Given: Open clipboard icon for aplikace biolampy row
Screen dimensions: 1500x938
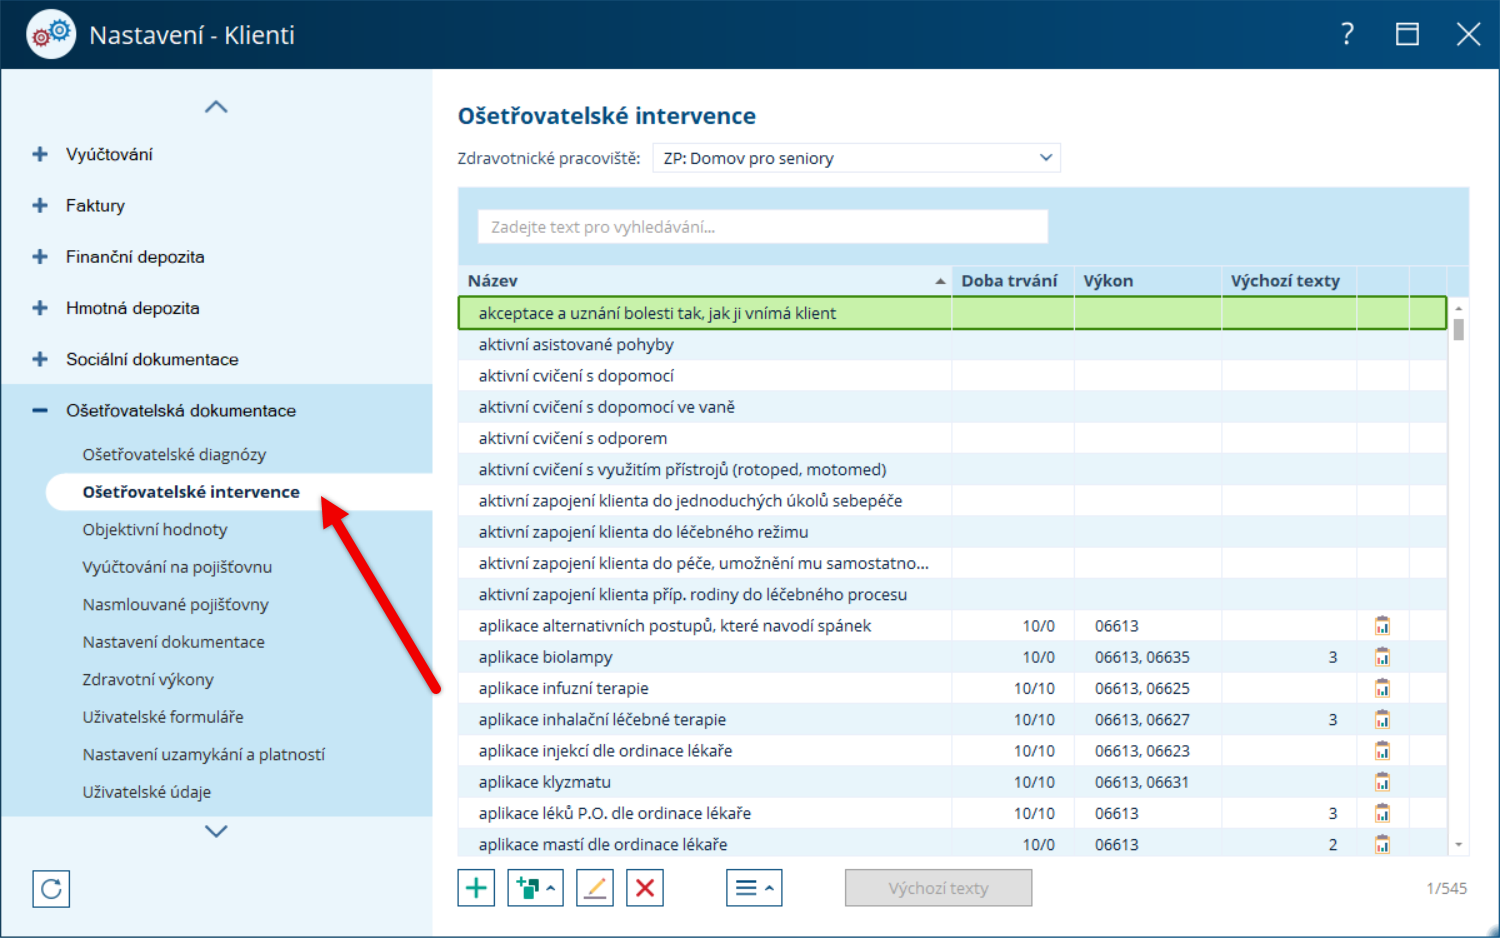Looking at the screenshot, I should (1382, 657).
